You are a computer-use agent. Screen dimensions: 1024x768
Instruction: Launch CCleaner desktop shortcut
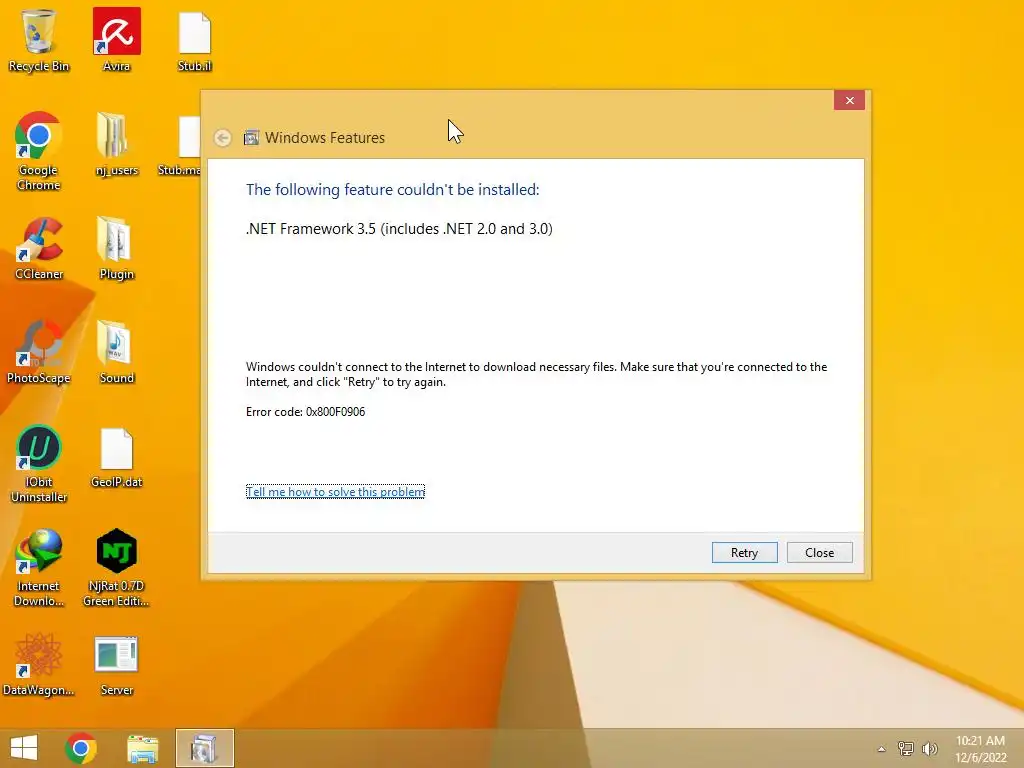tap(39, 248)
